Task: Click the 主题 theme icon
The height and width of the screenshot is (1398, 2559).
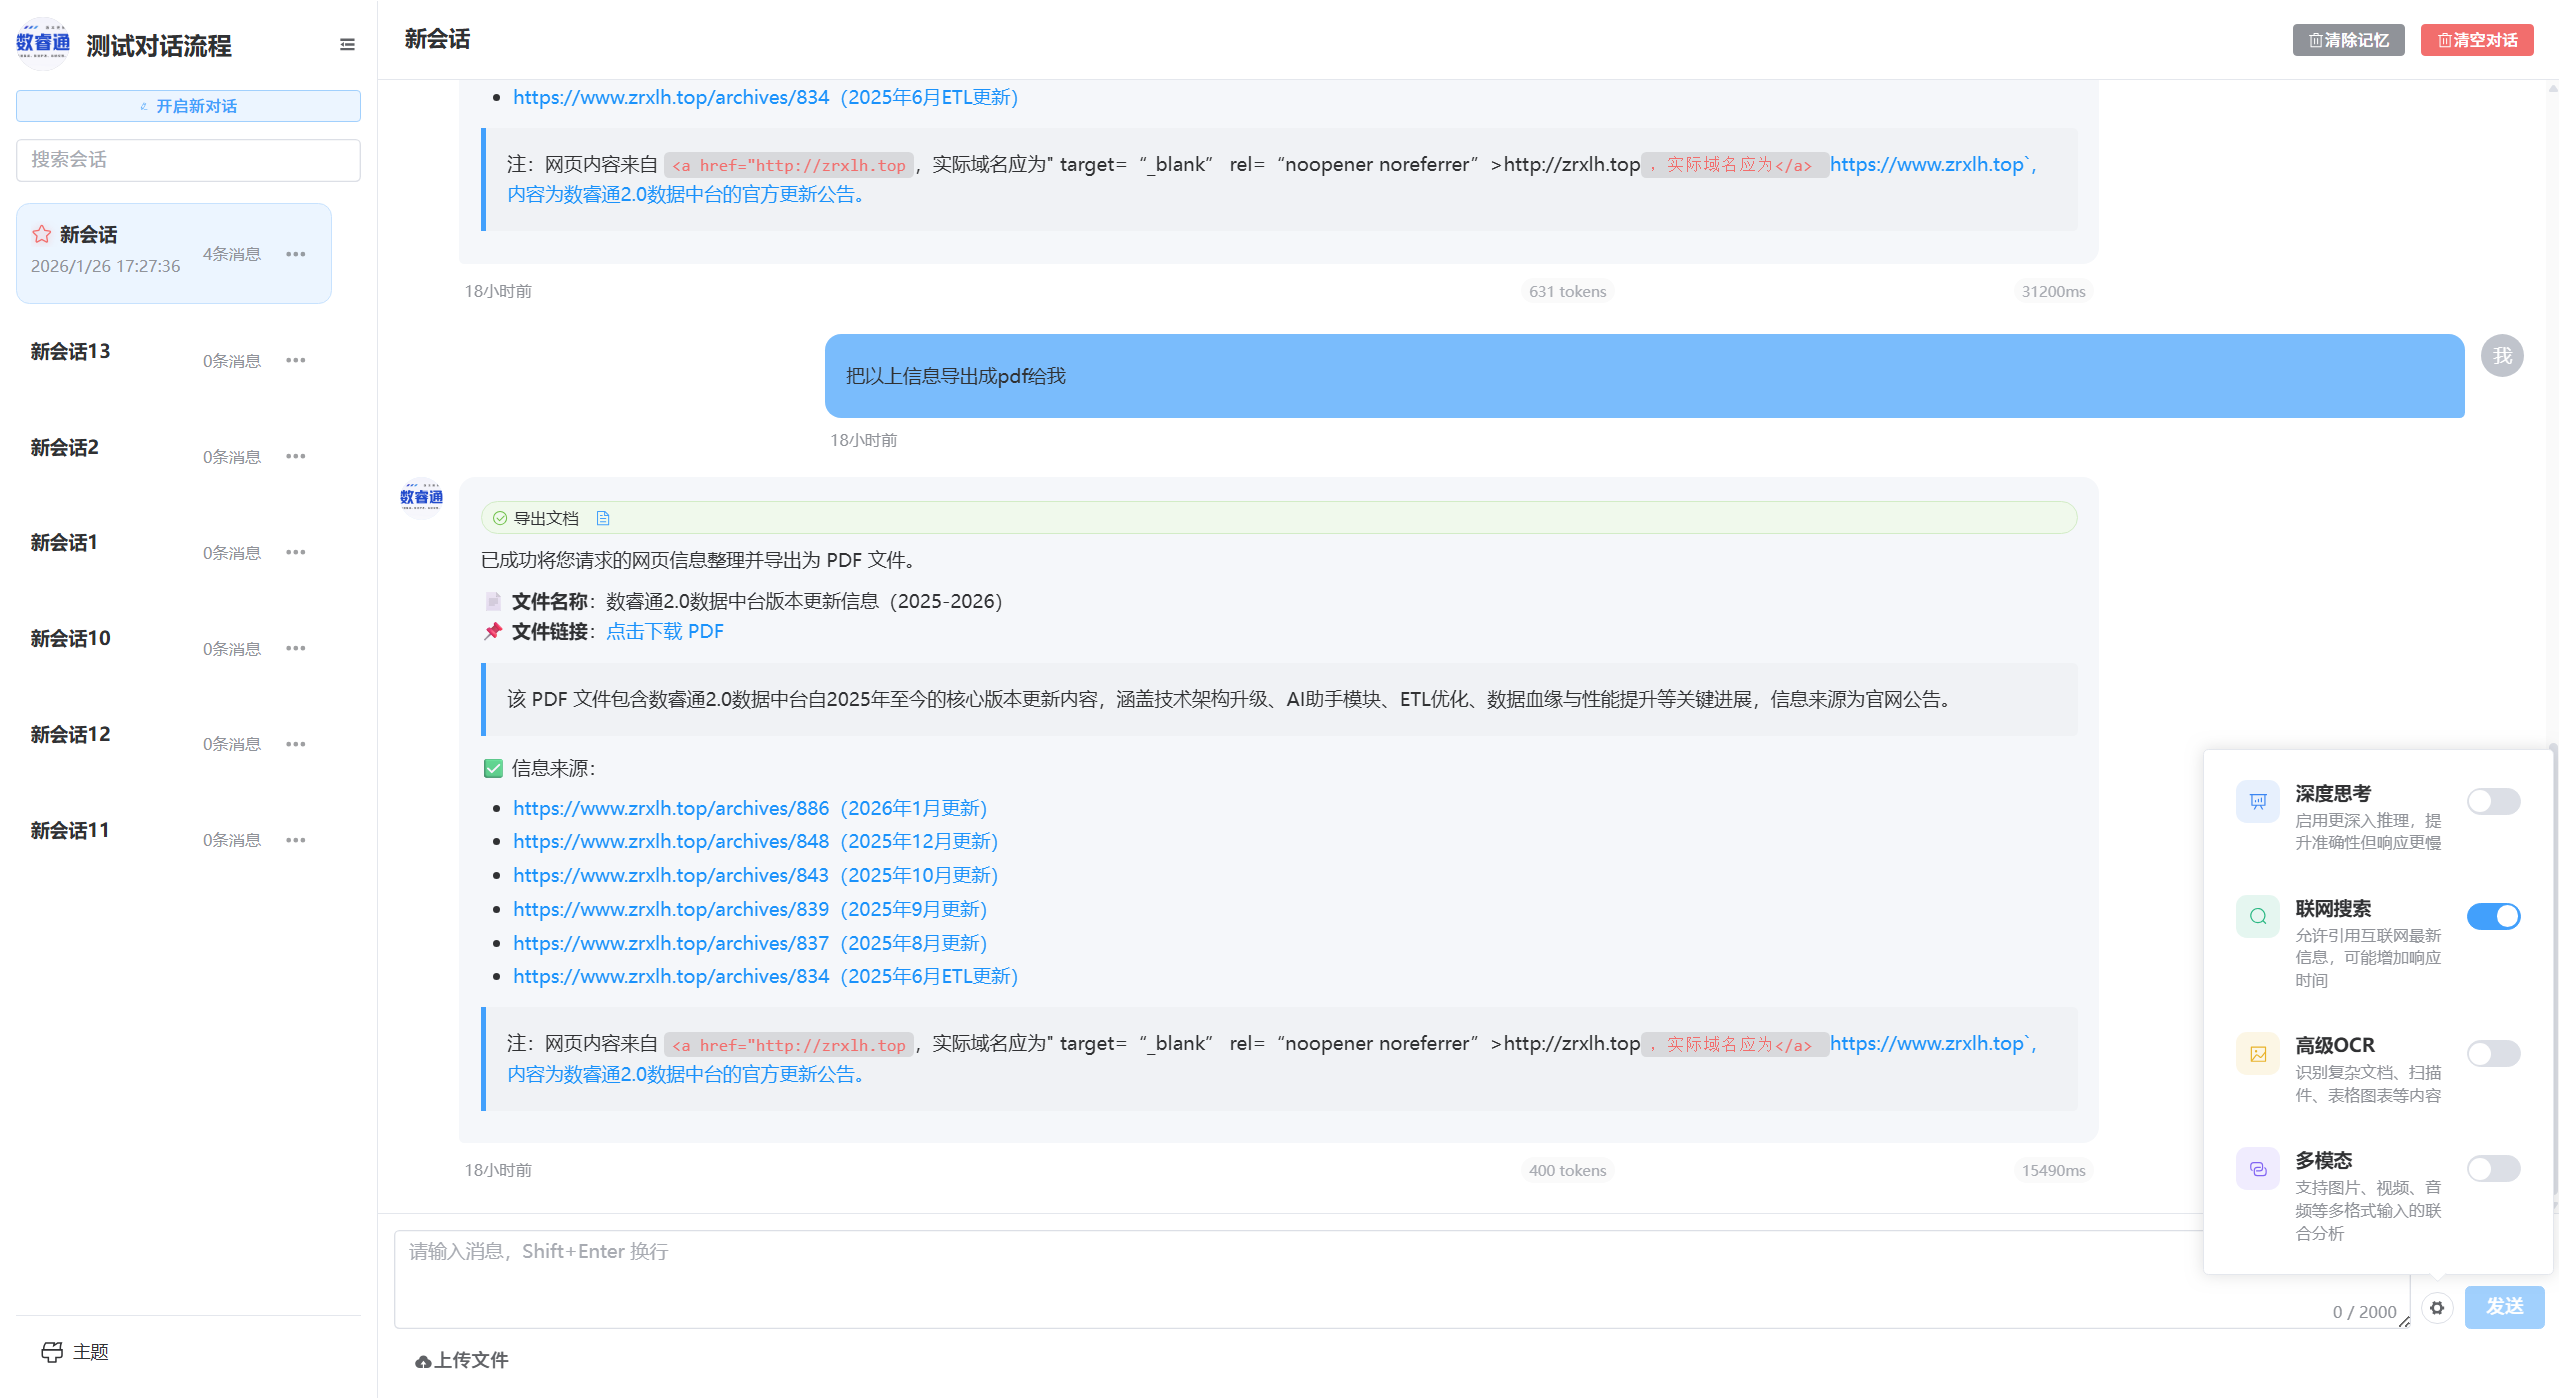Action: (x=52, y=1352)
